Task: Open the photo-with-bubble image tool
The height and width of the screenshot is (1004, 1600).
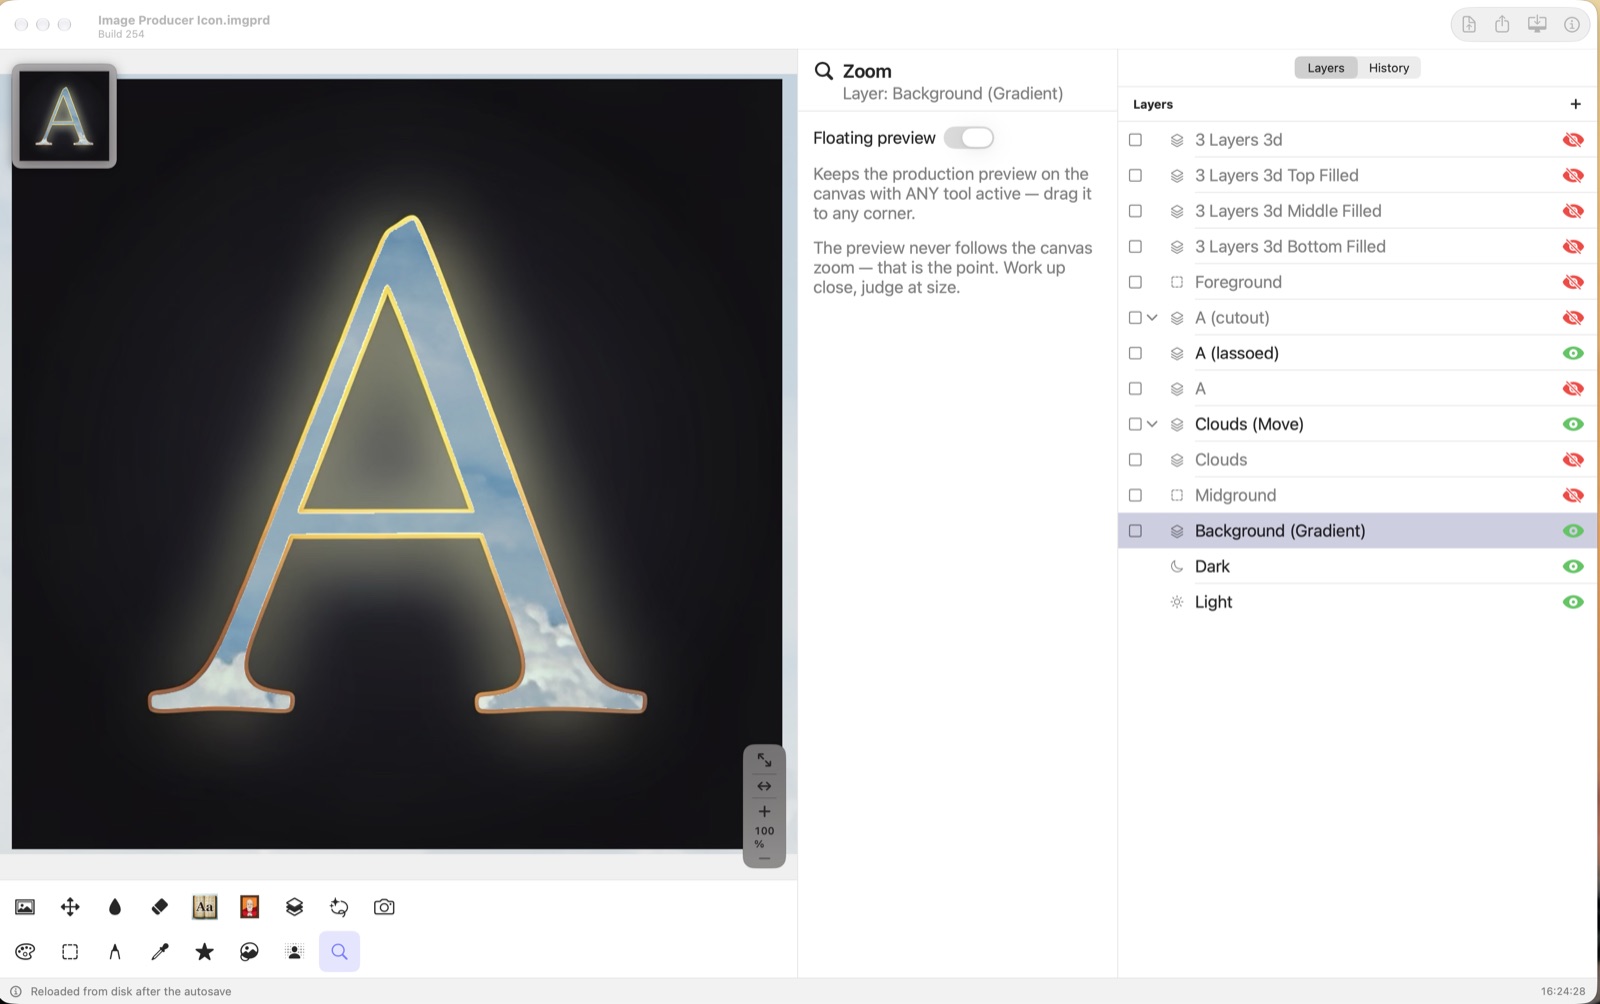Action: (x=250, y=952)
